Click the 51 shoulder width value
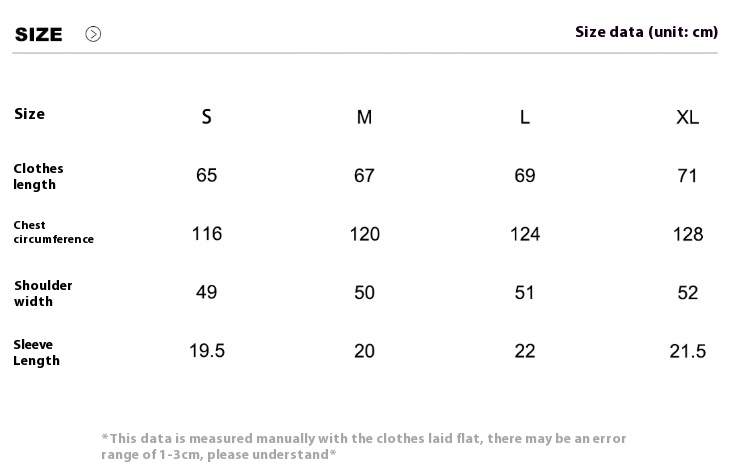The height and width of the screenshot is (475, 736). (x=524, y=292)
